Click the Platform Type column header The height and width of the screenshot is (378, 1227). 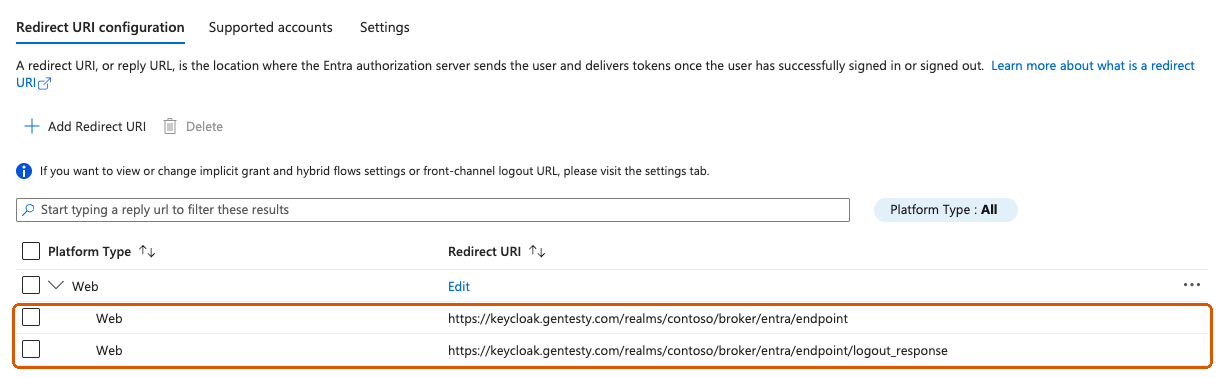click(89, 252)
